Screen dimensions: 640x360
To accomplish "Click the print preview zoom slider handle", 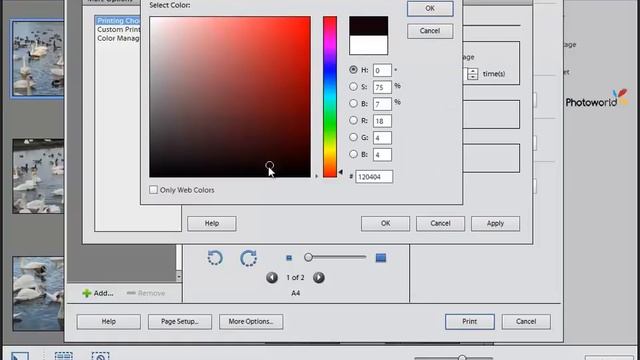I will tap(309, 257).
